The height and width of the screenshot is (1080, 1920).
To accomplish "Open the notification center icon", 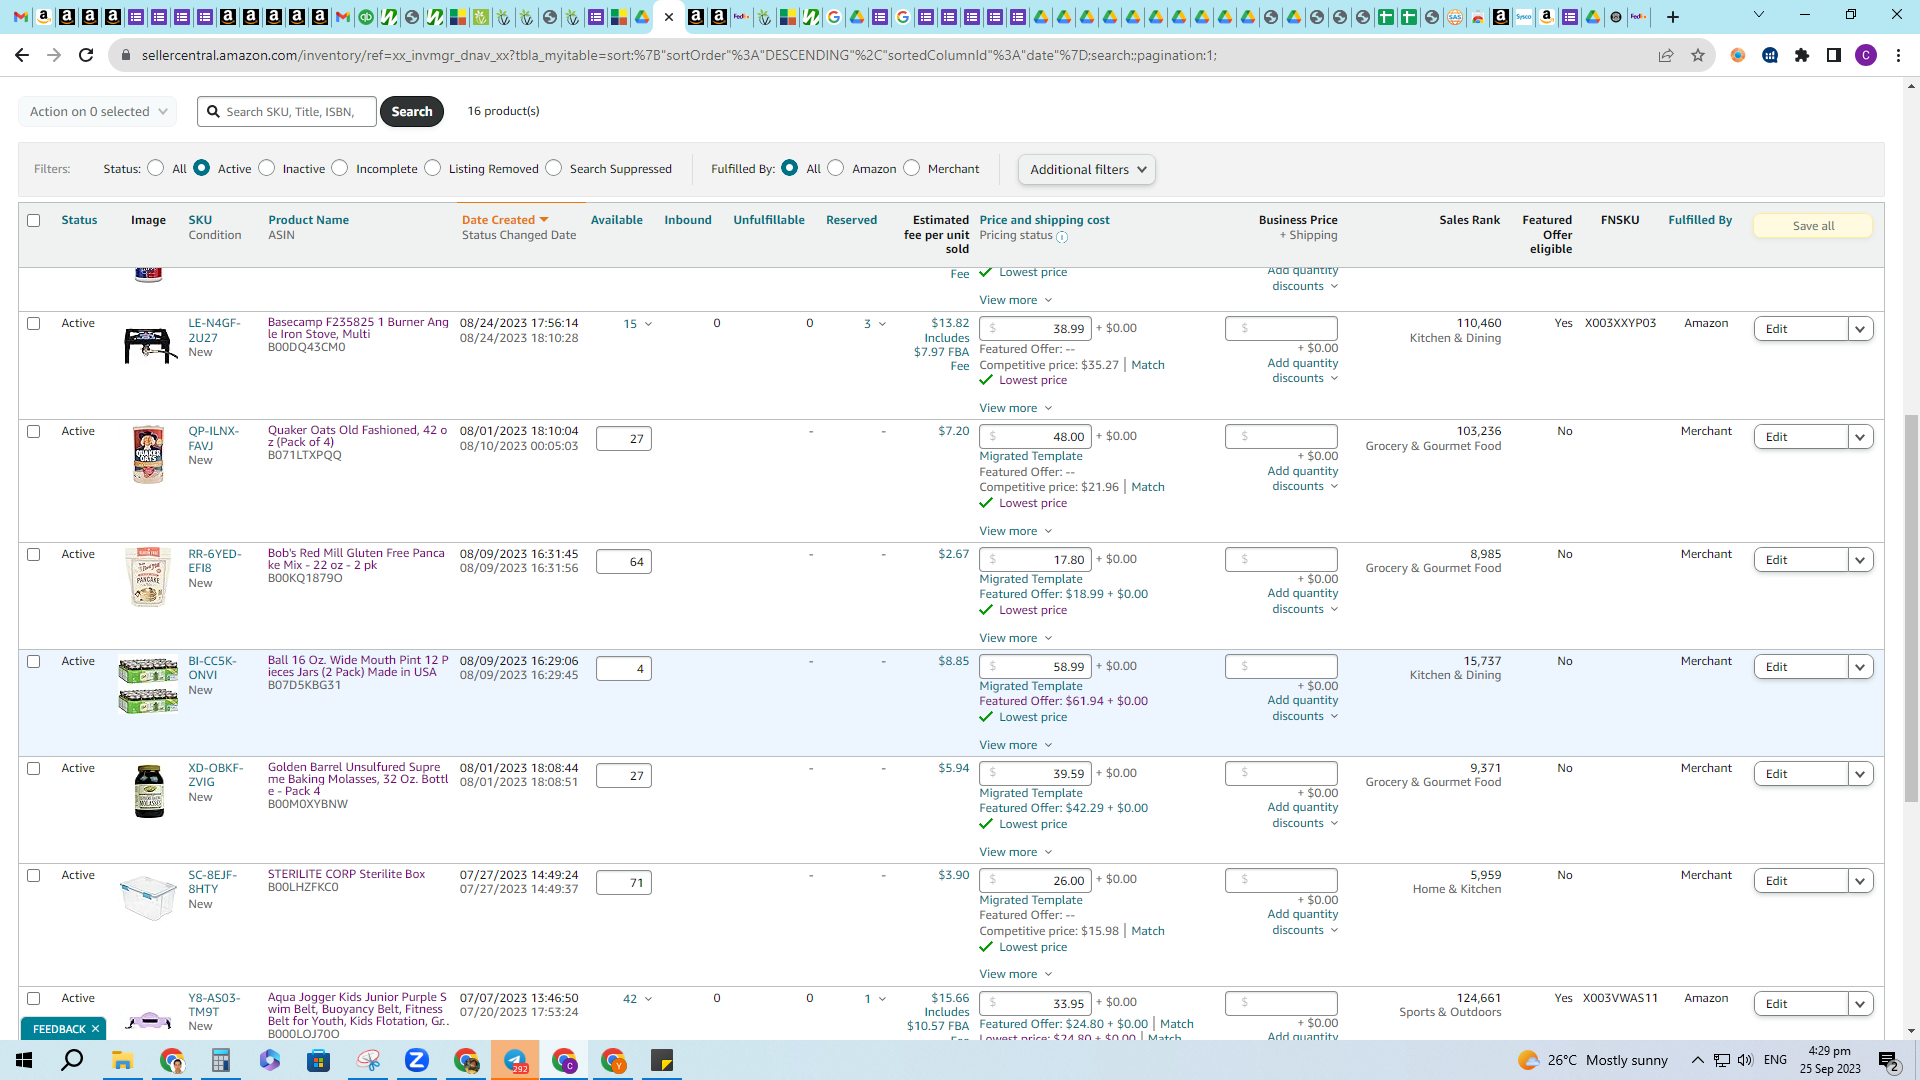I will (x=1888, y=1060).
